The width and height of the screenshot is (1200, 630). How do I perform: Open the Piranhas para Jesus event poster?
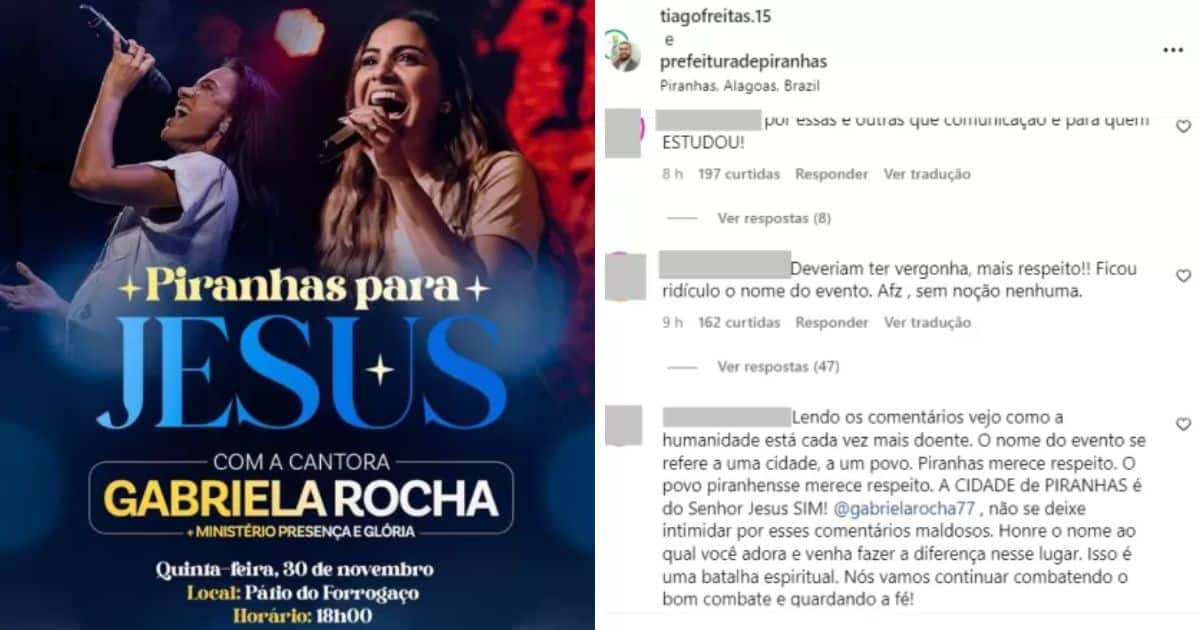pyautogui.click(x=297, y=315)
